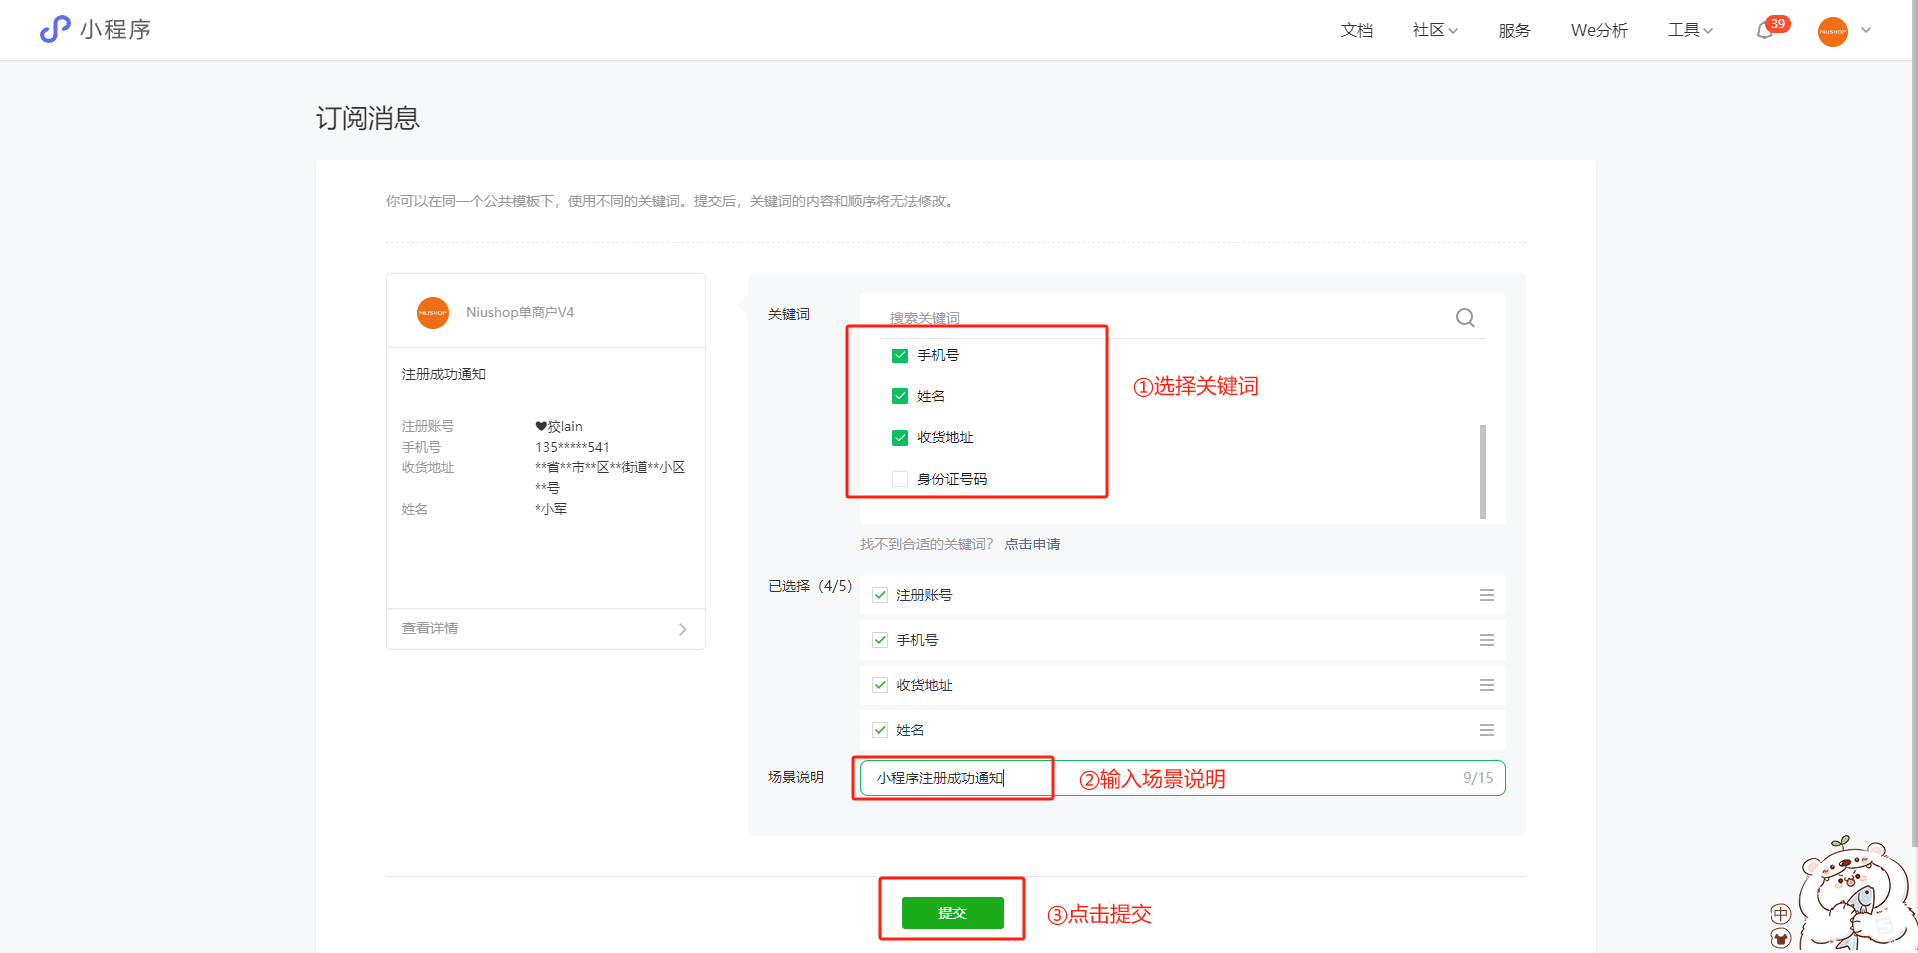
Task: Click the 点击申请 link
Action: (x=1032, y=544)
